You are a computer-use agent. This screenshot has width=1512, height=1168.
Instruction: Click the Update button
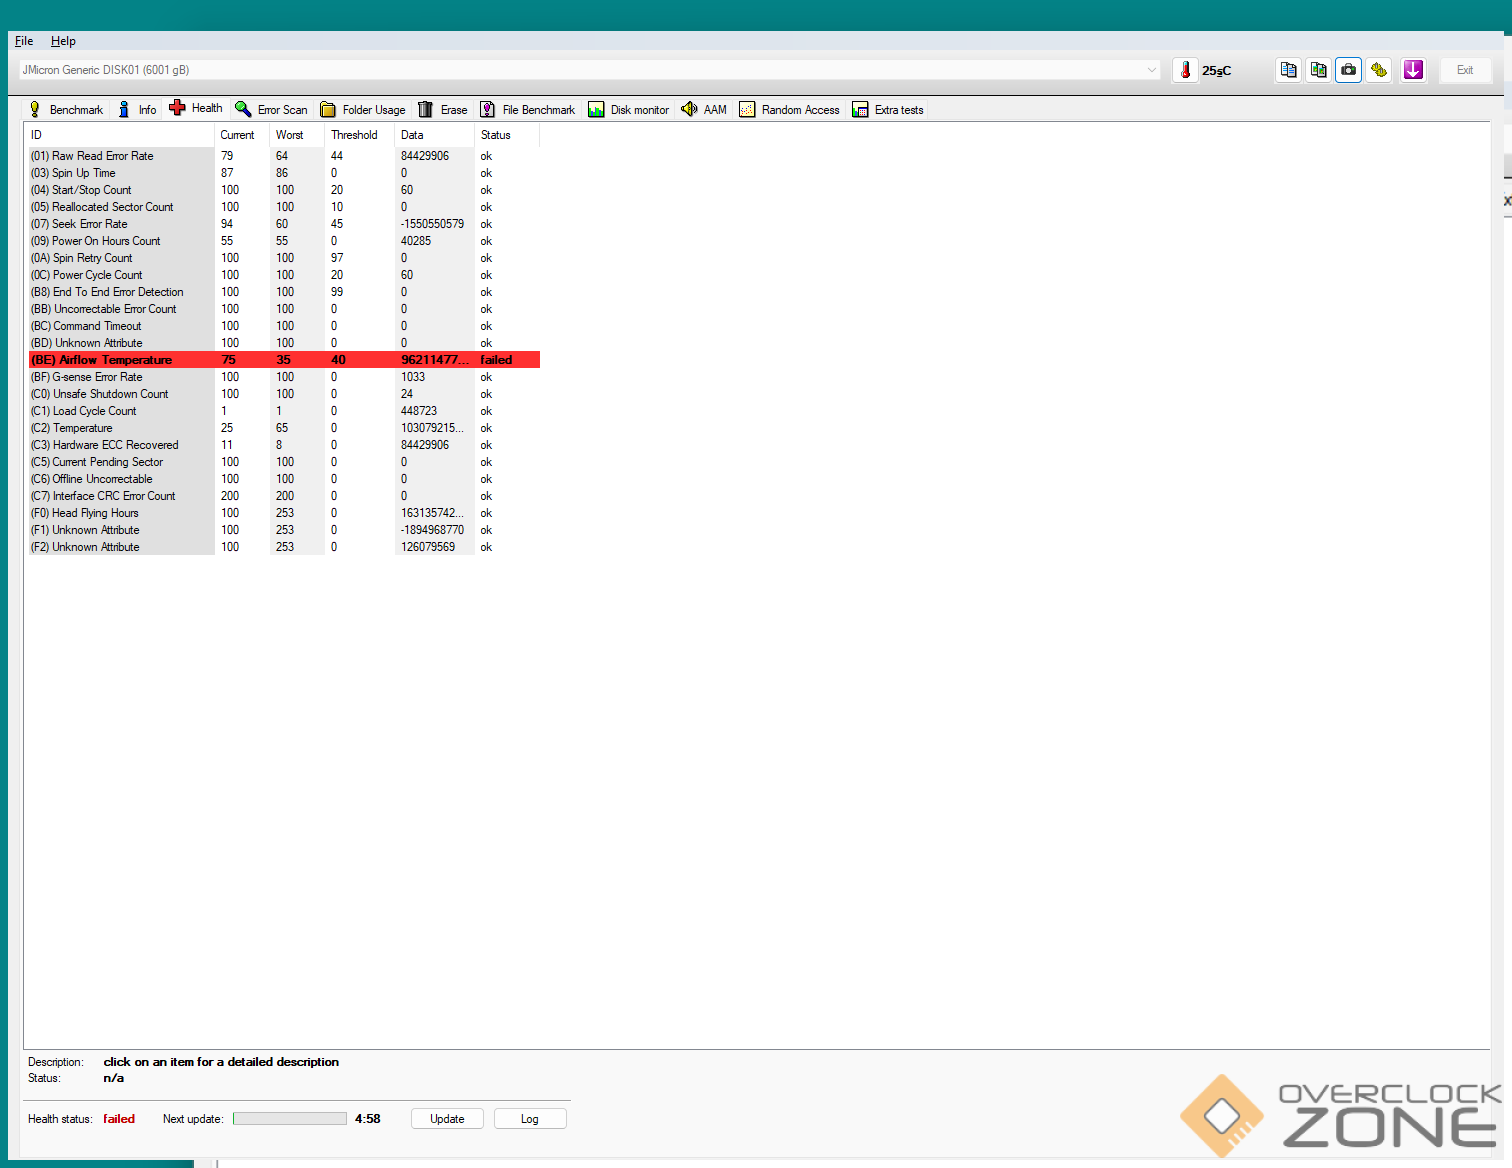click(x=447, y=1119)
